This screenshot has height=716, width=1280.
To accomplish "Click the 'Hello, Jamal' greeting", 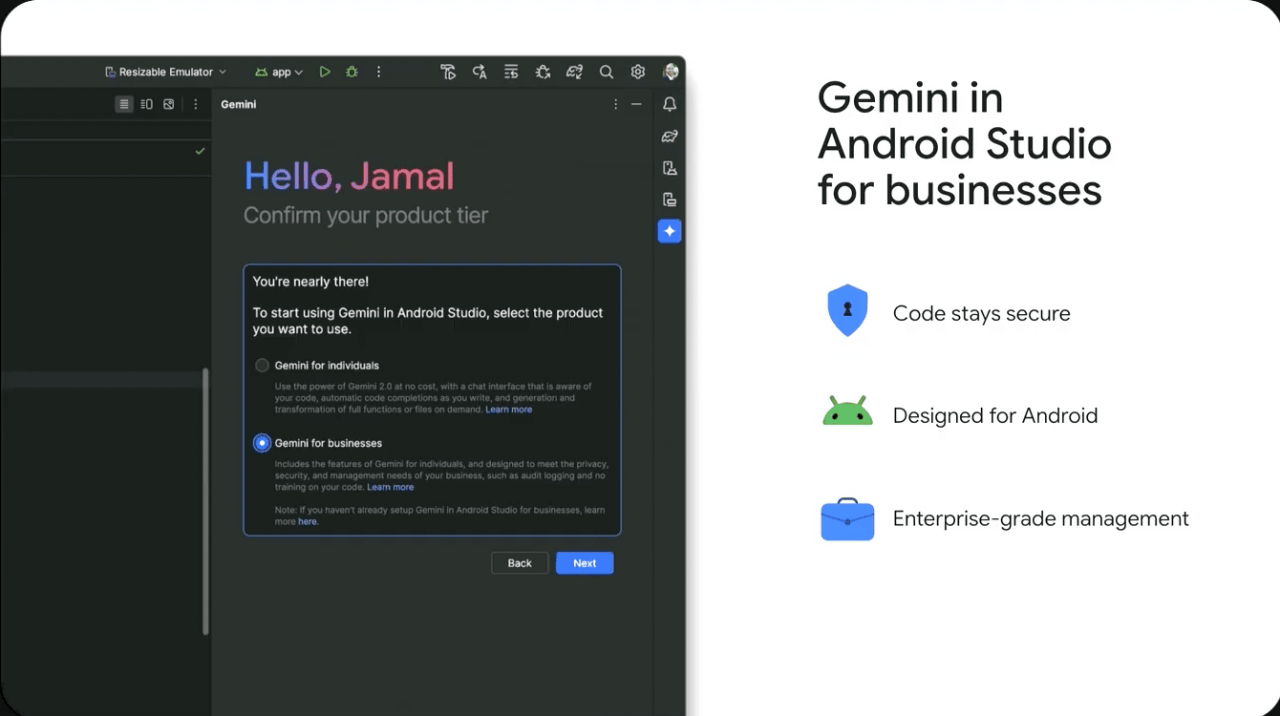I will (349, 177).
